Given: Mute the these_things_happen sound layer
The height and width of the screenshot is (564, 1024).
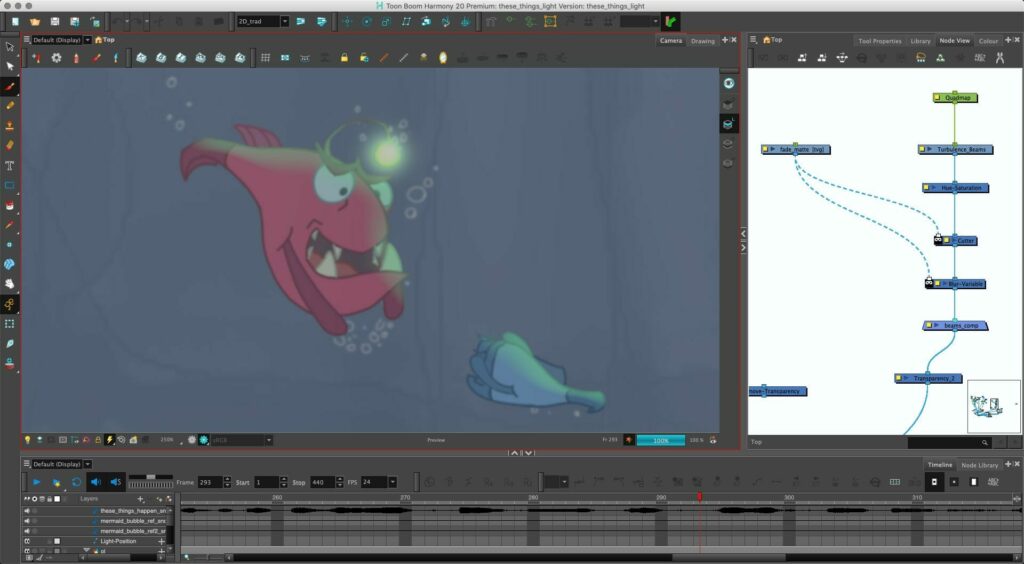Looking at the screenshot, I should point(27,511).
